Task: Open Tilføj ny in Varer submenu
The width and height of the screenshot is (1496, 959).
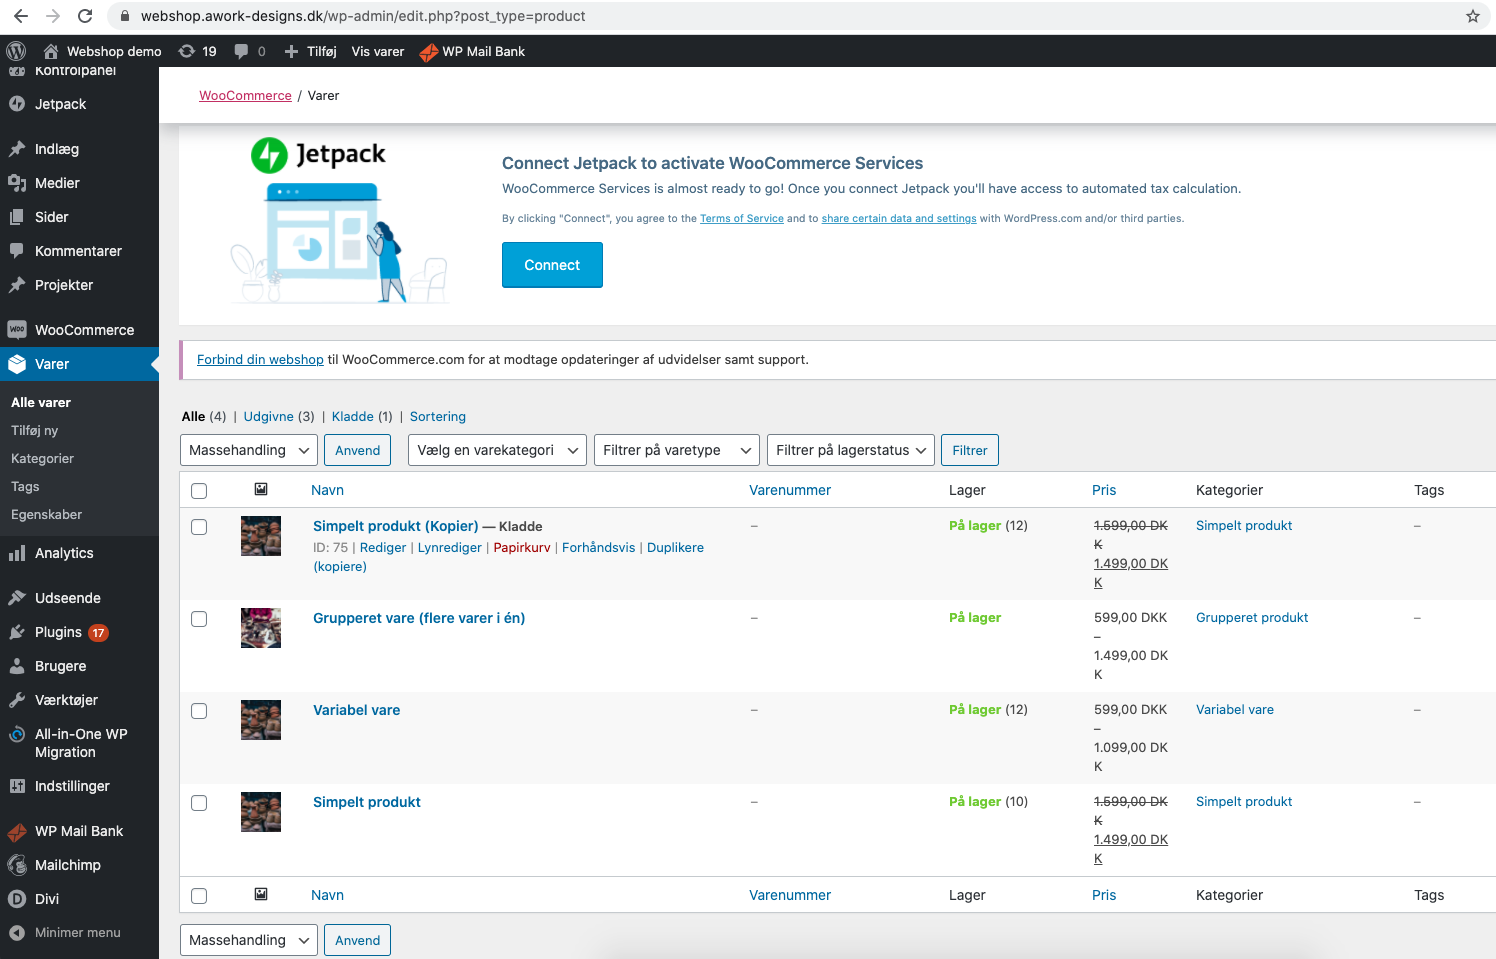Action: coord(35,430)
